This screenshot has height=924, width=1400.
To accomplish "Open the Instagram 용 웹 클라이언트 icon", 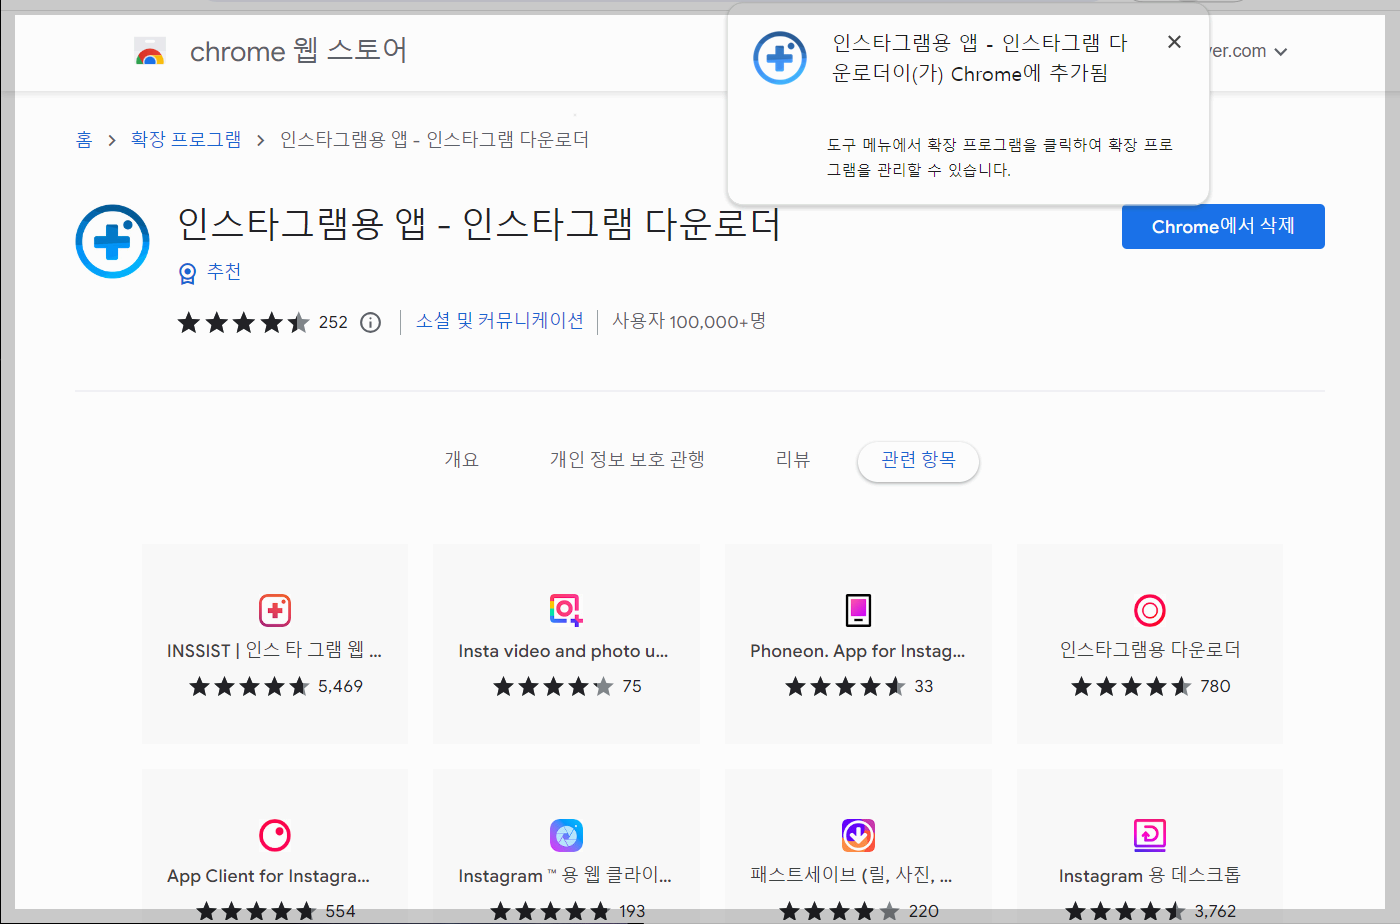I will pyautogui.click(x=566, y=835).
